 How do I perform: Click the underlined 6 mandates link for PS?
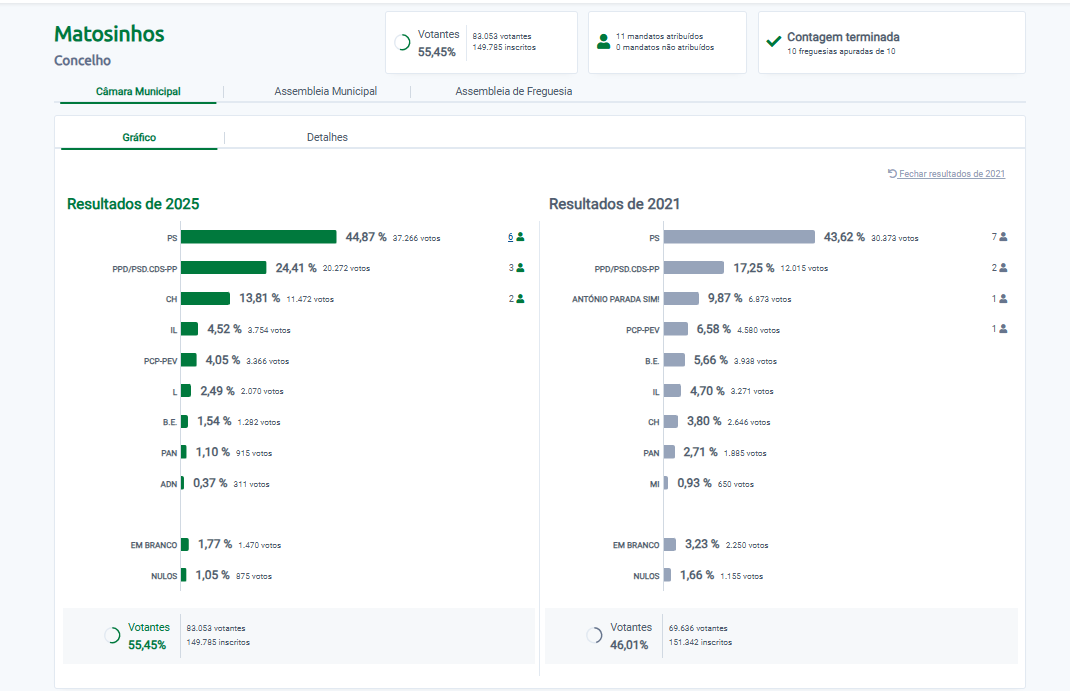[510, 237]
